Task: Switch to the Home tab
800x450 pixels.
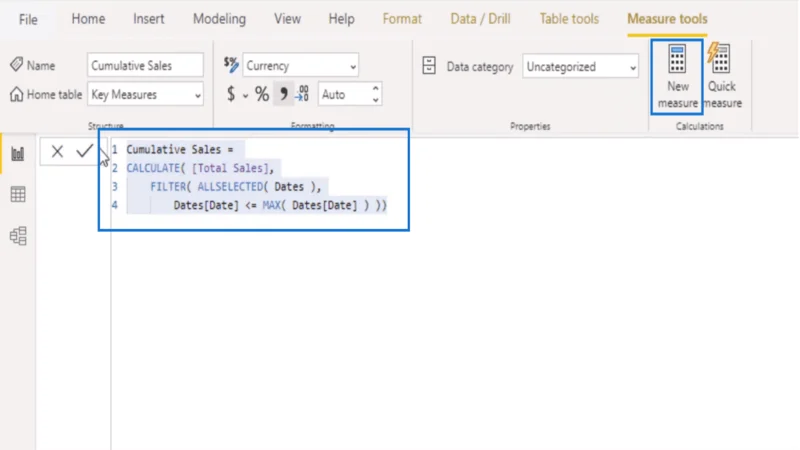Action: point(88,19)
